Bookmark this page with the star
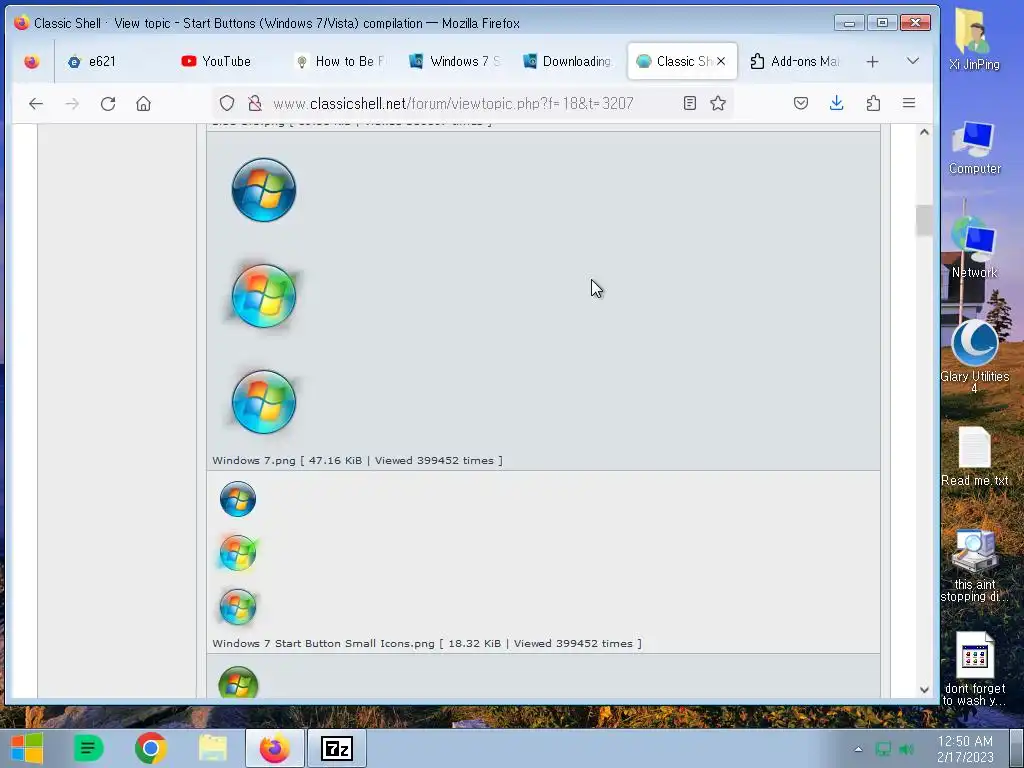 [x=718, y=103]
